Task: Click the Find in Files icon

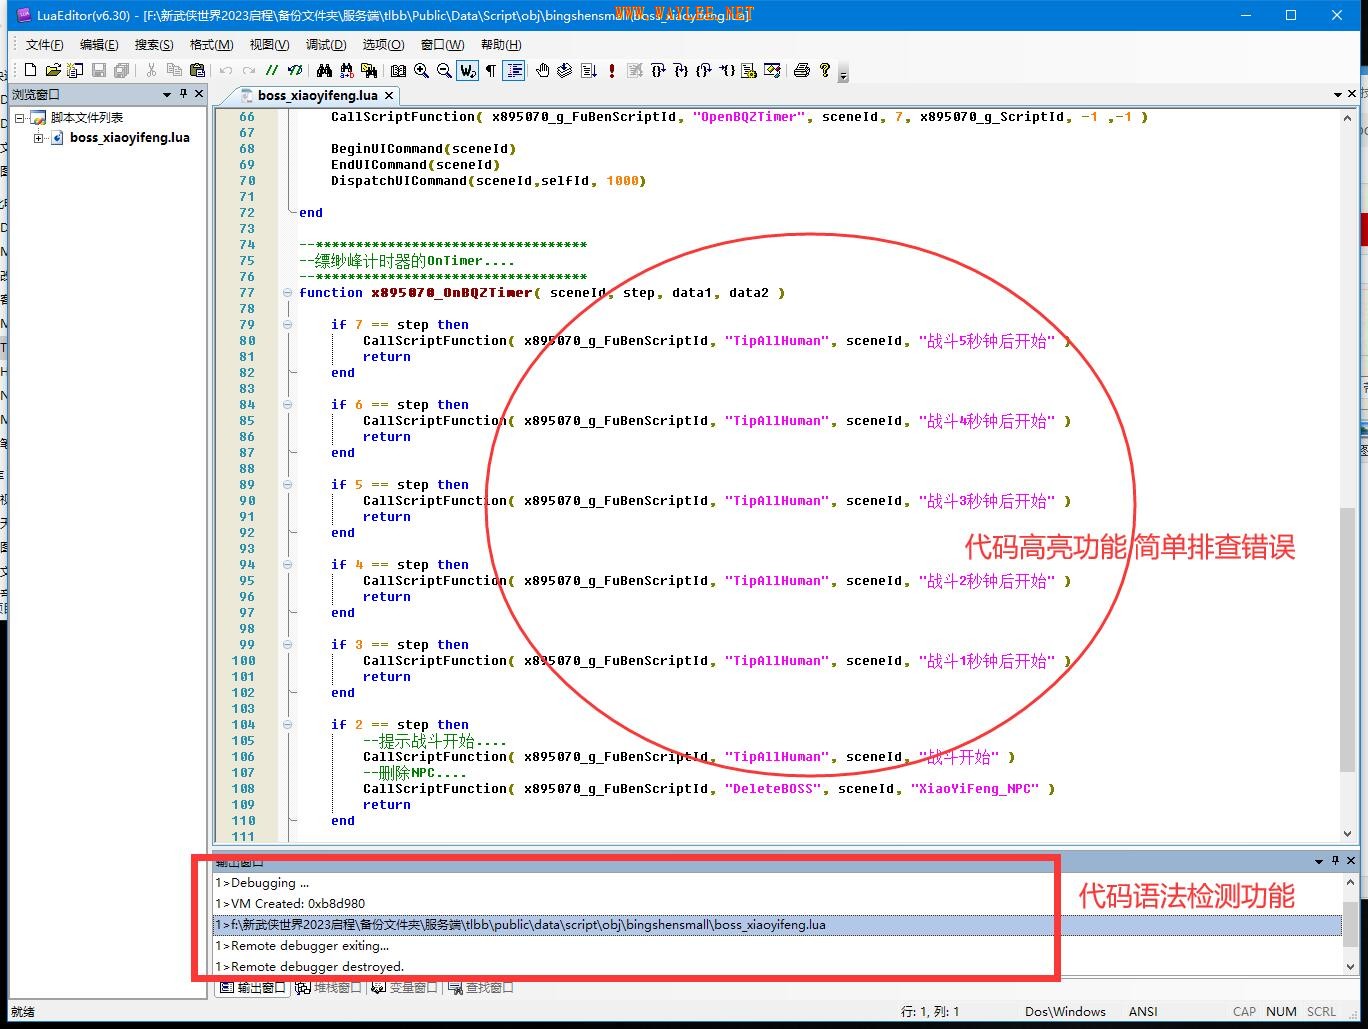Action: pyautogui.click(x=369, y=70)
